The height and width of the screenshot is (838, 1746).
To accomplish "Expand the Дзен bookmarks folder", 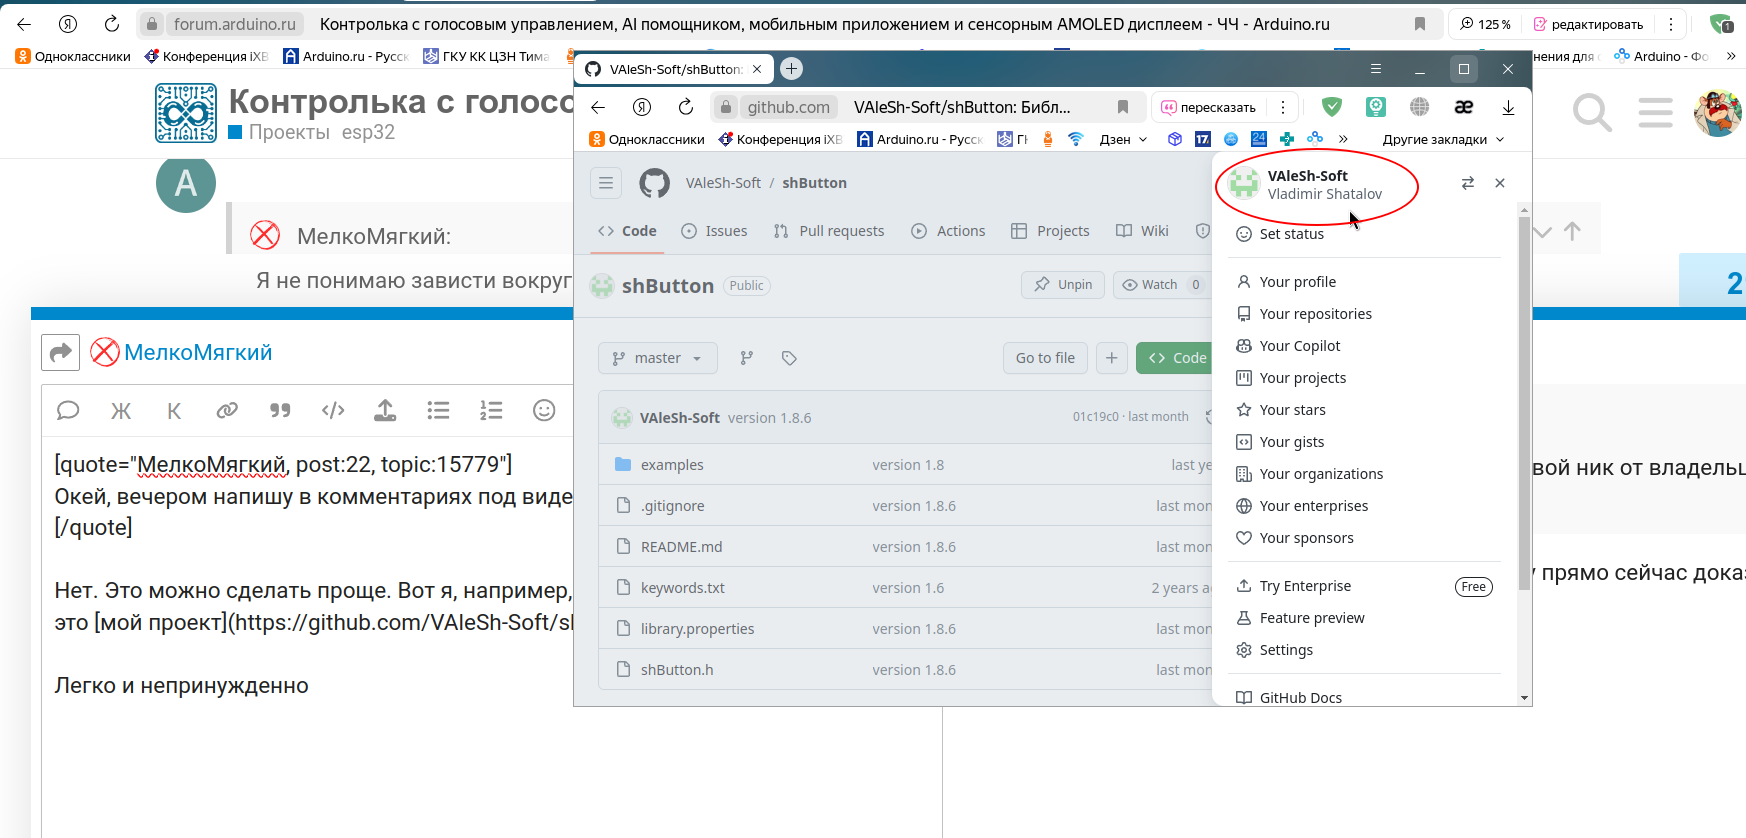I will [1123, 139].
